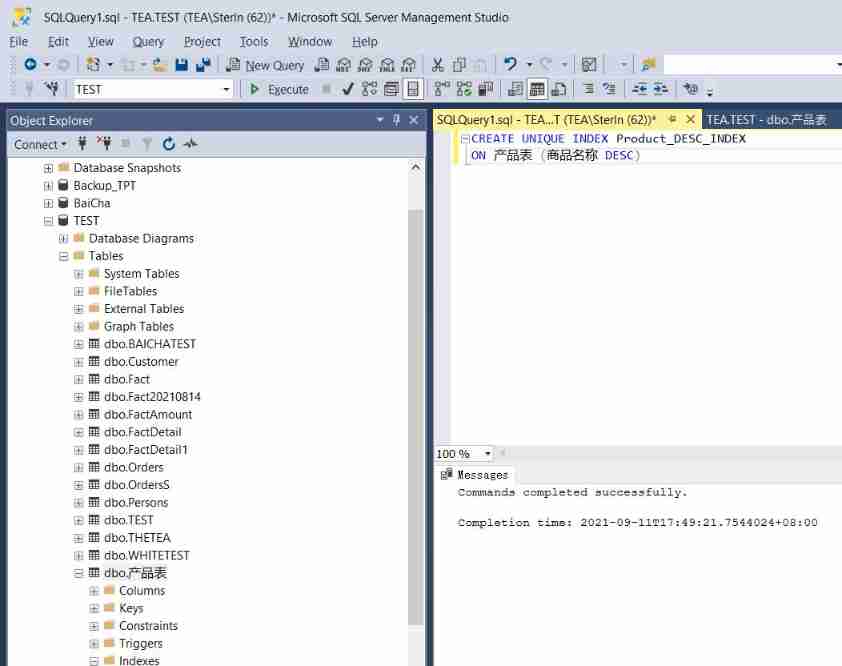Open the Window Position dropdown in Object Explorer
The width and height of the screenshot is (842, 666).
(380, 120)
